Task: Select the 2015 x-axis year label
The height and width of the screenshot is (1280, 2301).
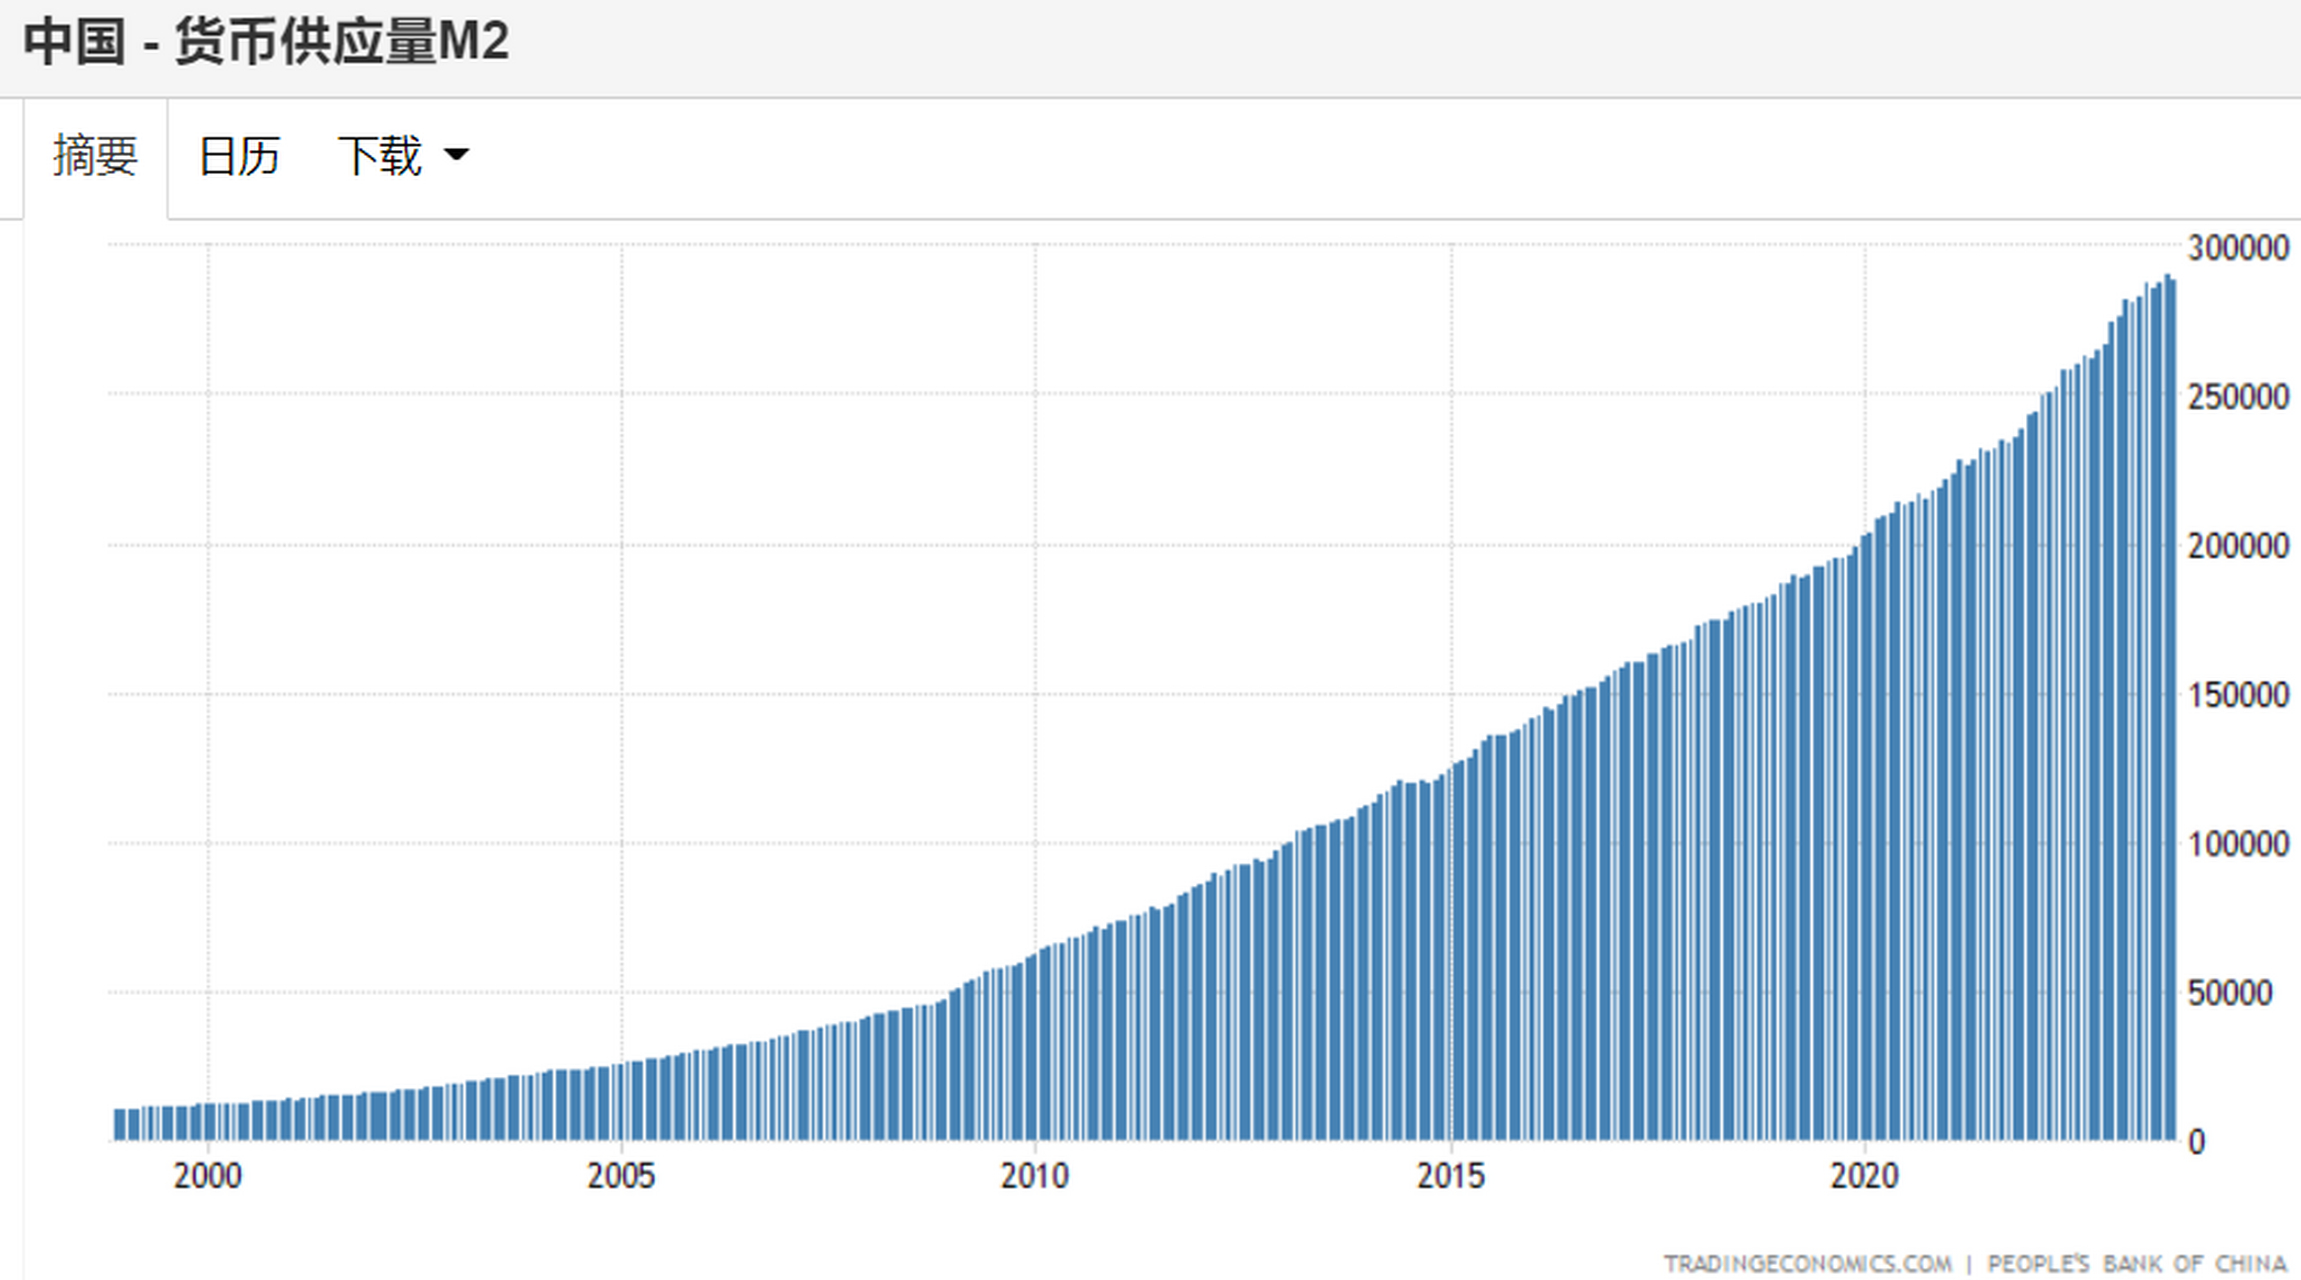Action: 1451,1175
